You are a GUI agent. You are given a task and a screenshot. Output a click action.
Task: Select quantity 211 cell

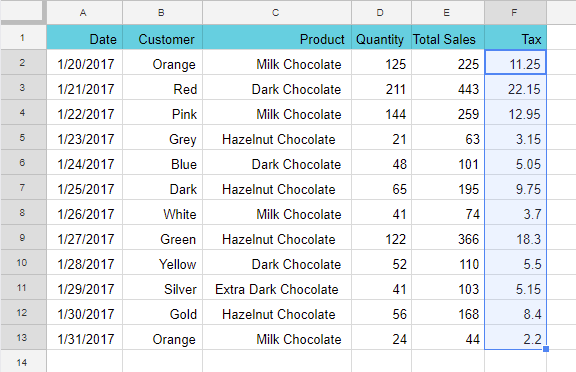tap(381, 87)
